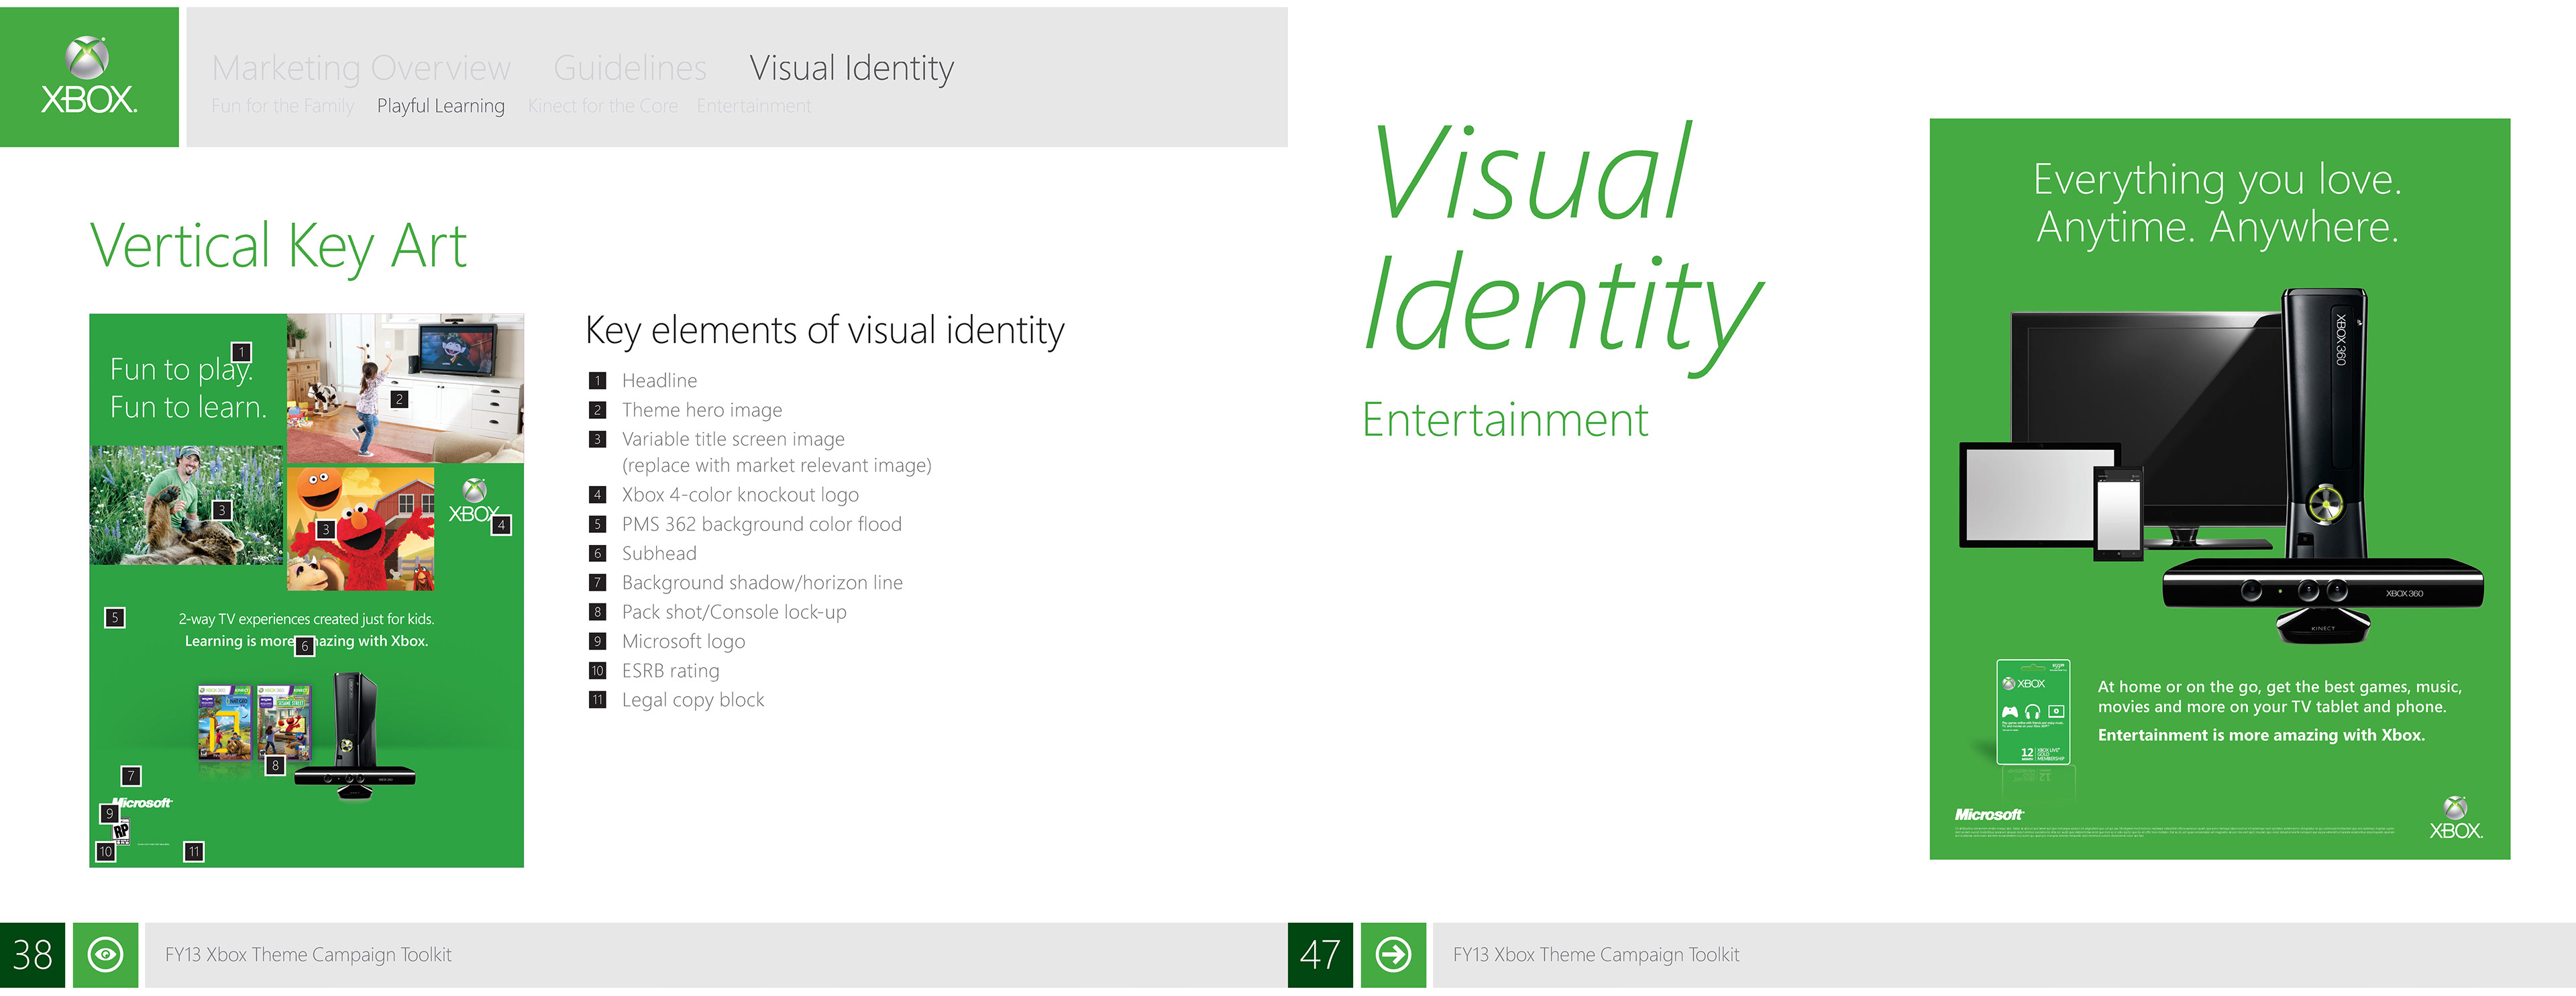
Task: Click footer 'FY13 Xbox Theme Campaign Toolkit' on page 38
Action: (x=308, y=955)
